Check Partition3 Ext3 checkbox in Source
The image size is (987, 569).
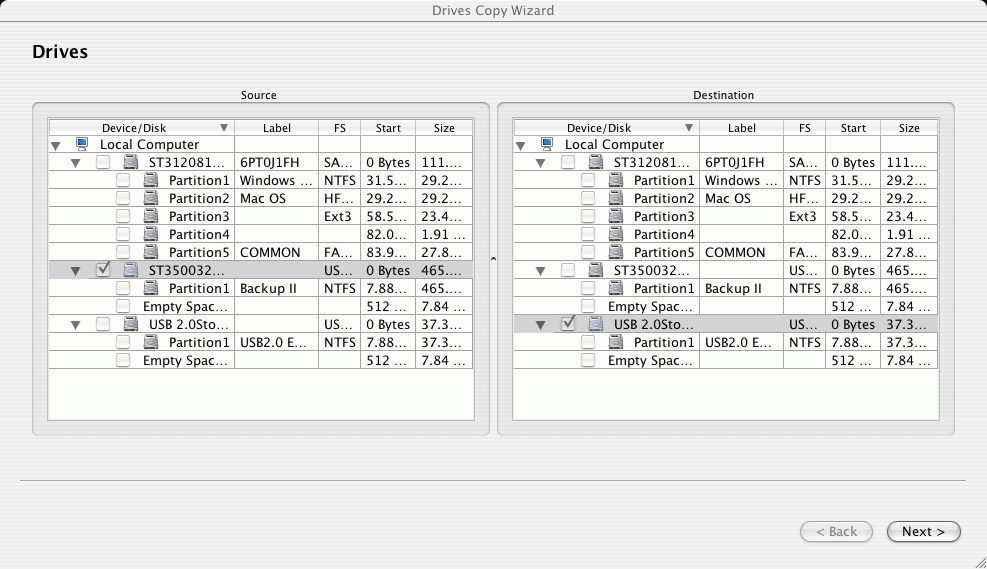[x=123, y=216]
